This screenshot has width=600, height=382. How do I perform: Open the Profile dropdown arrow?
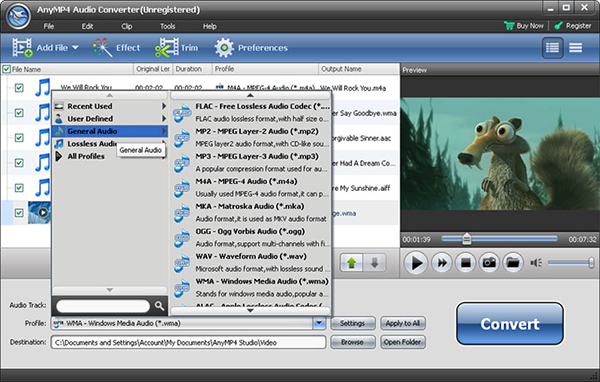click(319, 323)
